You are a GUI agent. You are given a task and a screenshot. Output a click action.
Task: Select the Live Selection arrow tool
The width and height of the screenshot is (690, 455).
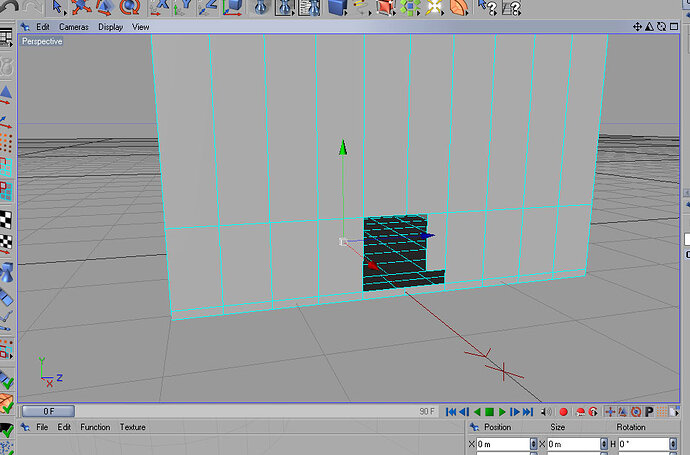[58, 7]
